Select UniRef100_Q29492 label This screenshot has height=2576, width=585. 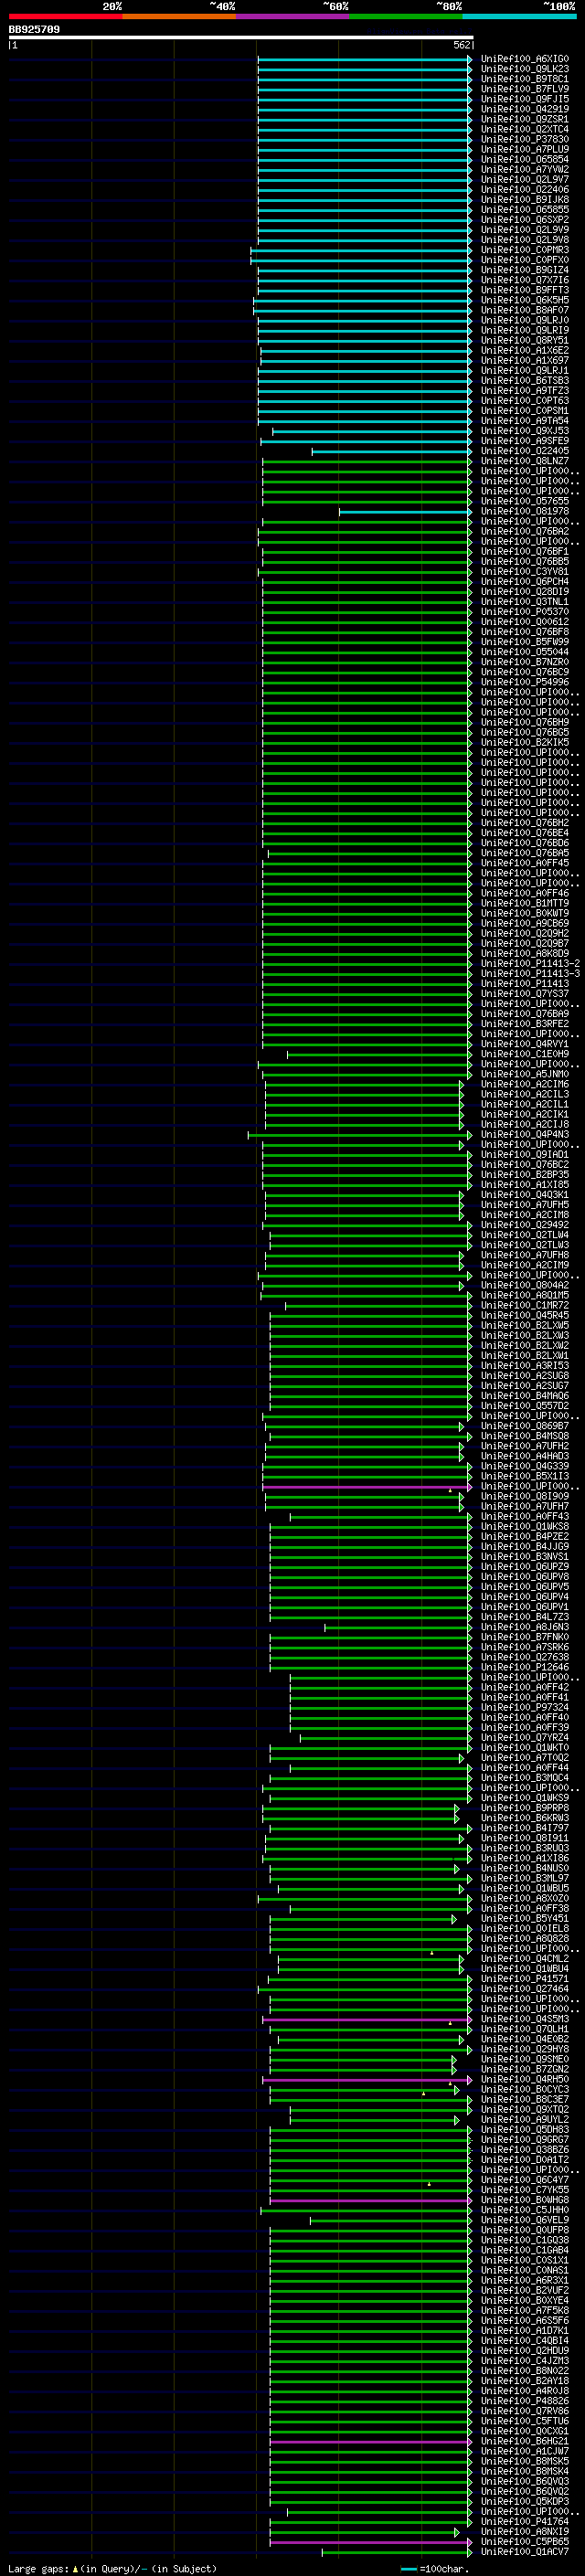(x=525, y=1225)
